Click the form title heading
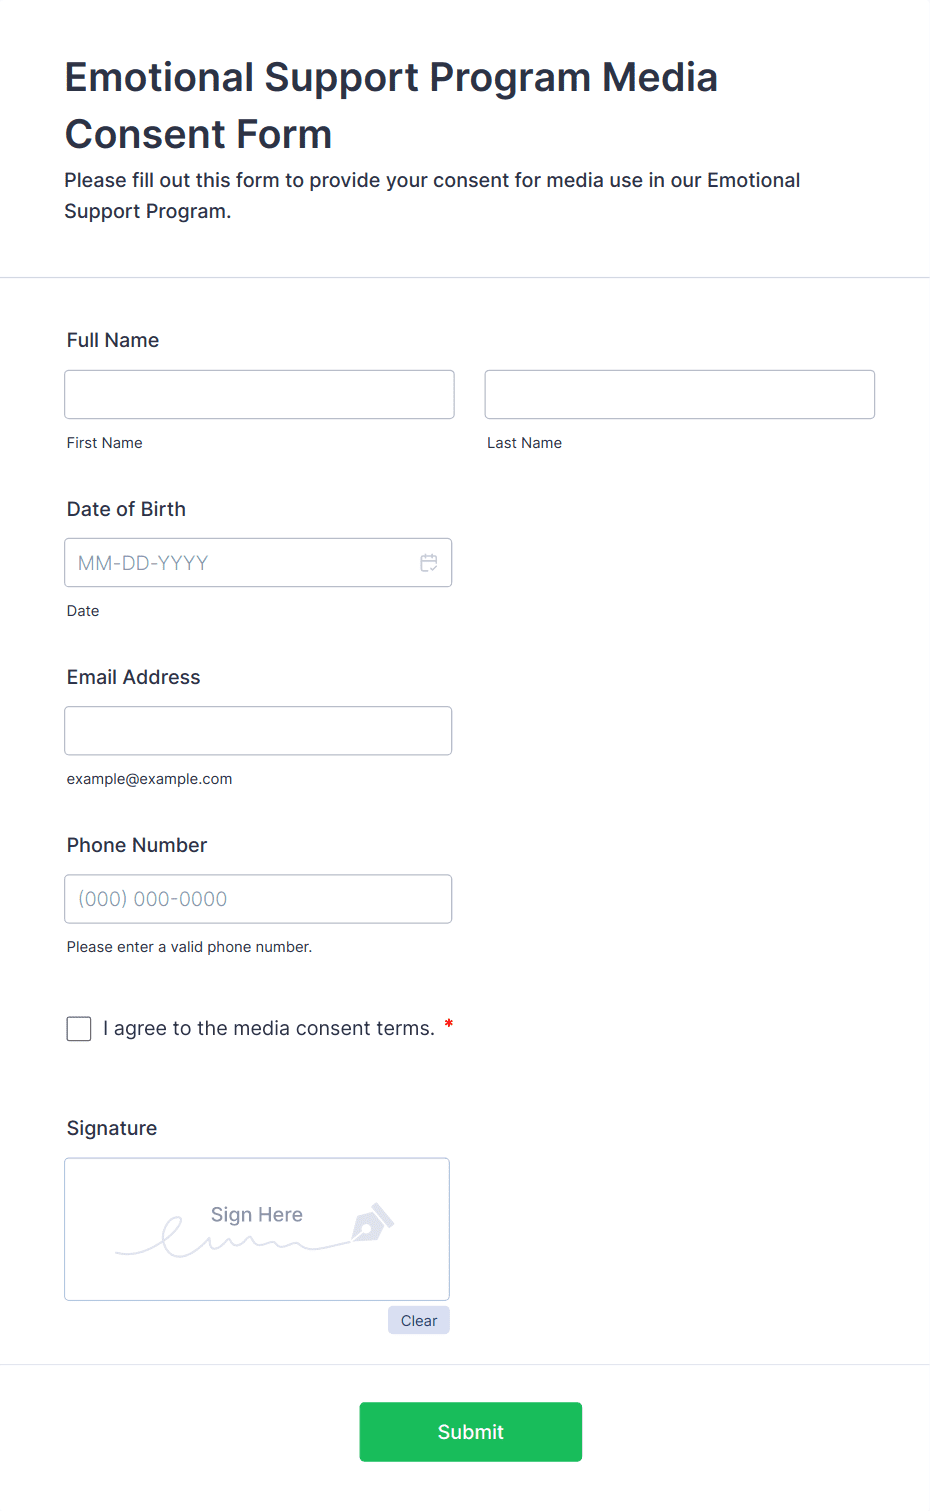Screen dimensions: 930x1511 click(x=391, y=105)
